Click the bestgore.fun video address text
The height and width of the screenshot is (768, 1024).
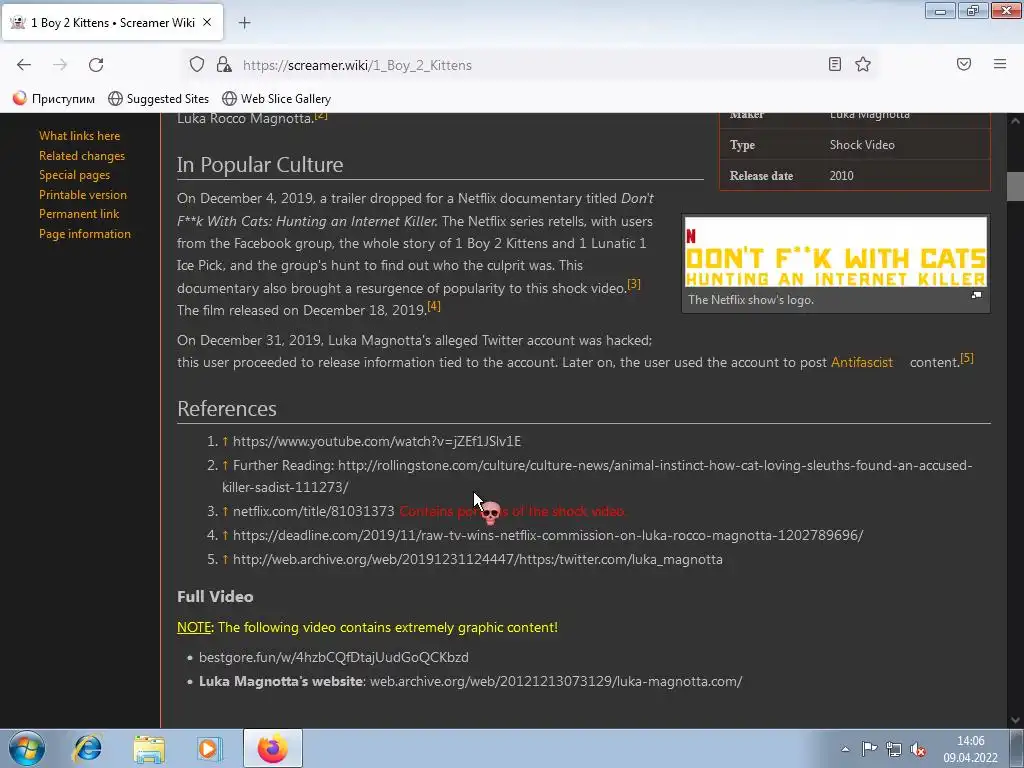334,657
